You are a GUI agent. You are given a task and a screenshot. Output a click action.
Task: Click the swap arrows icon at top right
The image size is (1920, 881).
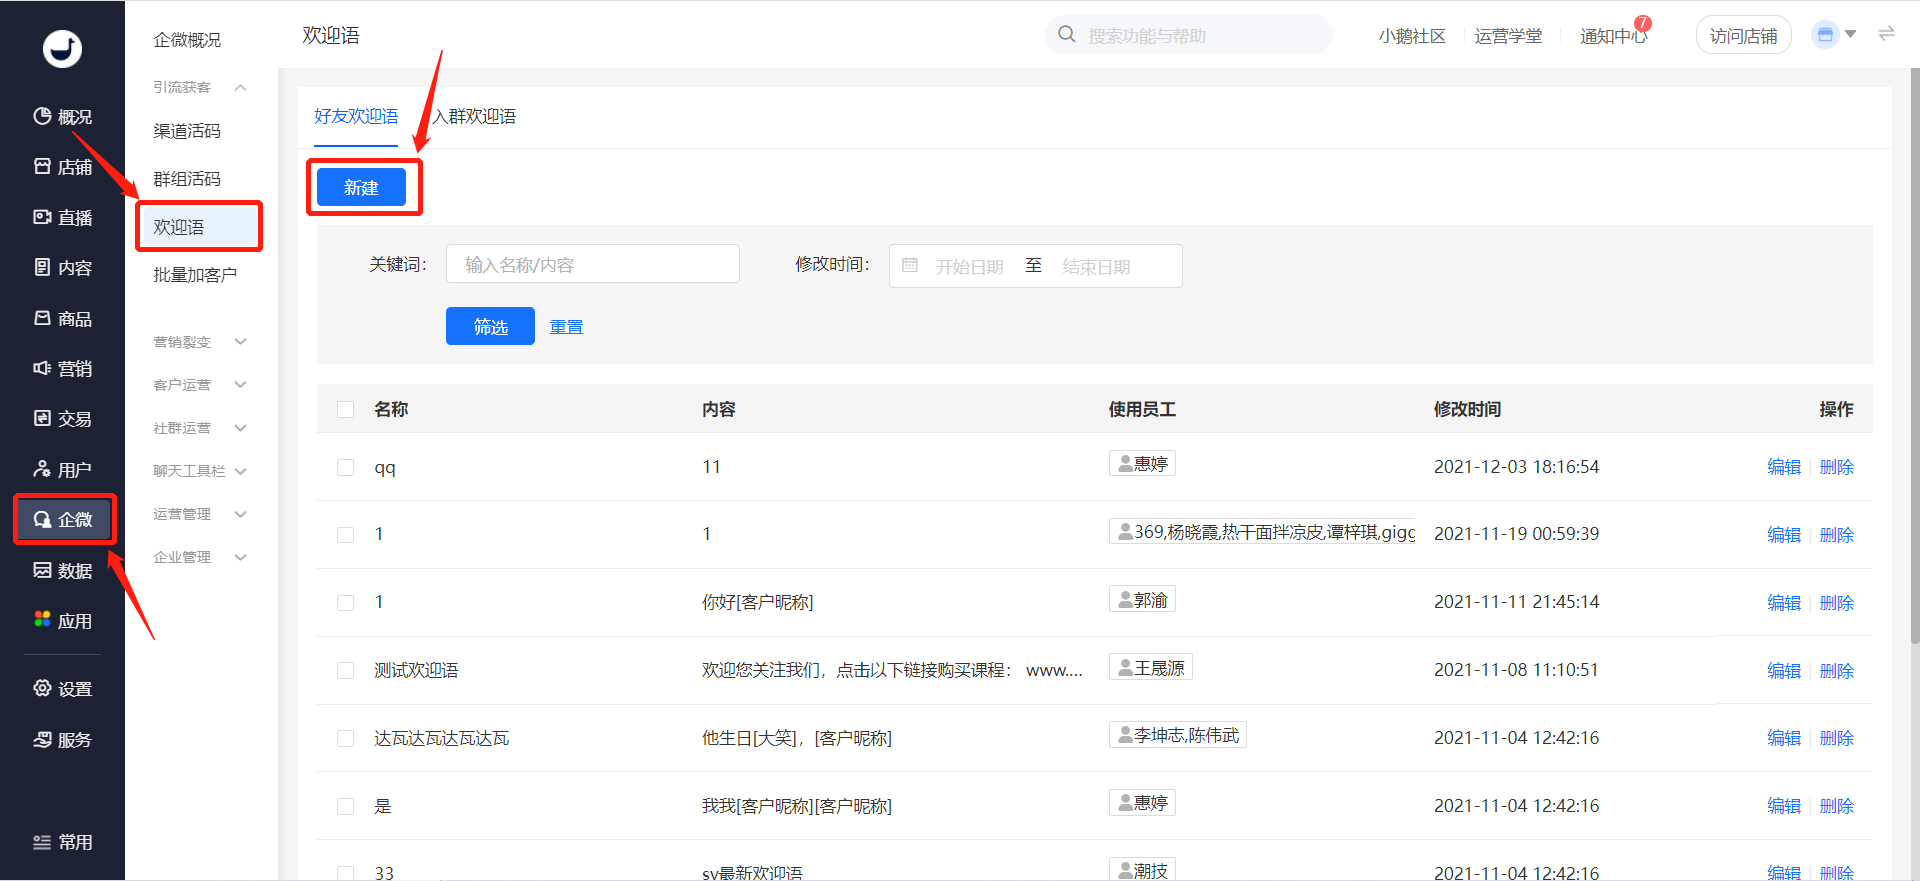(x=1886, y=34)
